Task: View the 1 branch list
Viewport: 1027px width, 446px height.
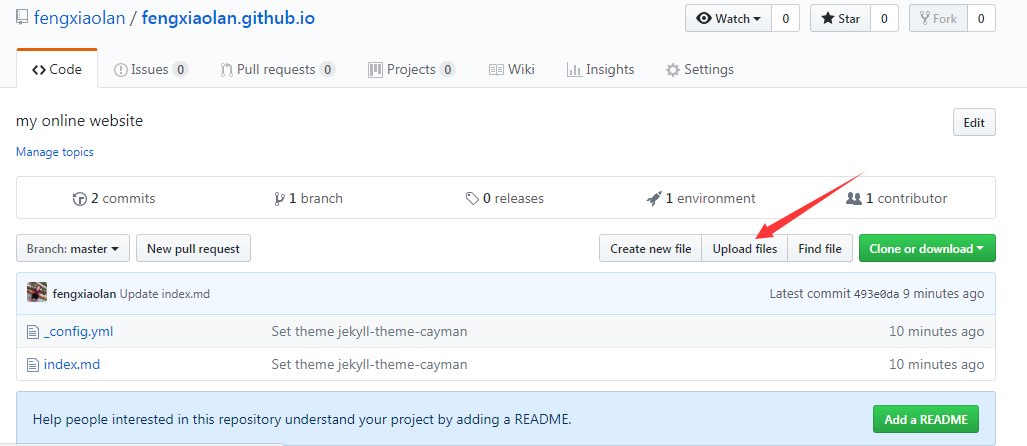Action: 308,198
